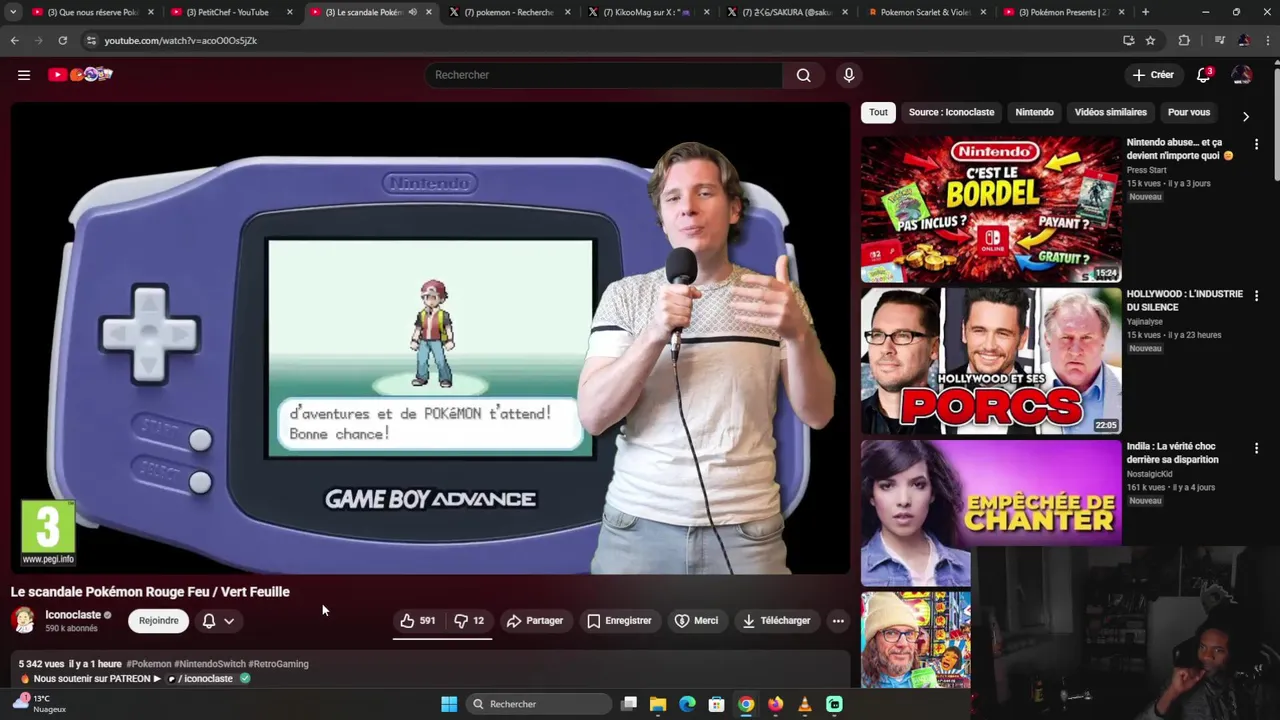1280x720 pixels.
Task: Go to the YouTube home logo
Action: [80, 75]
